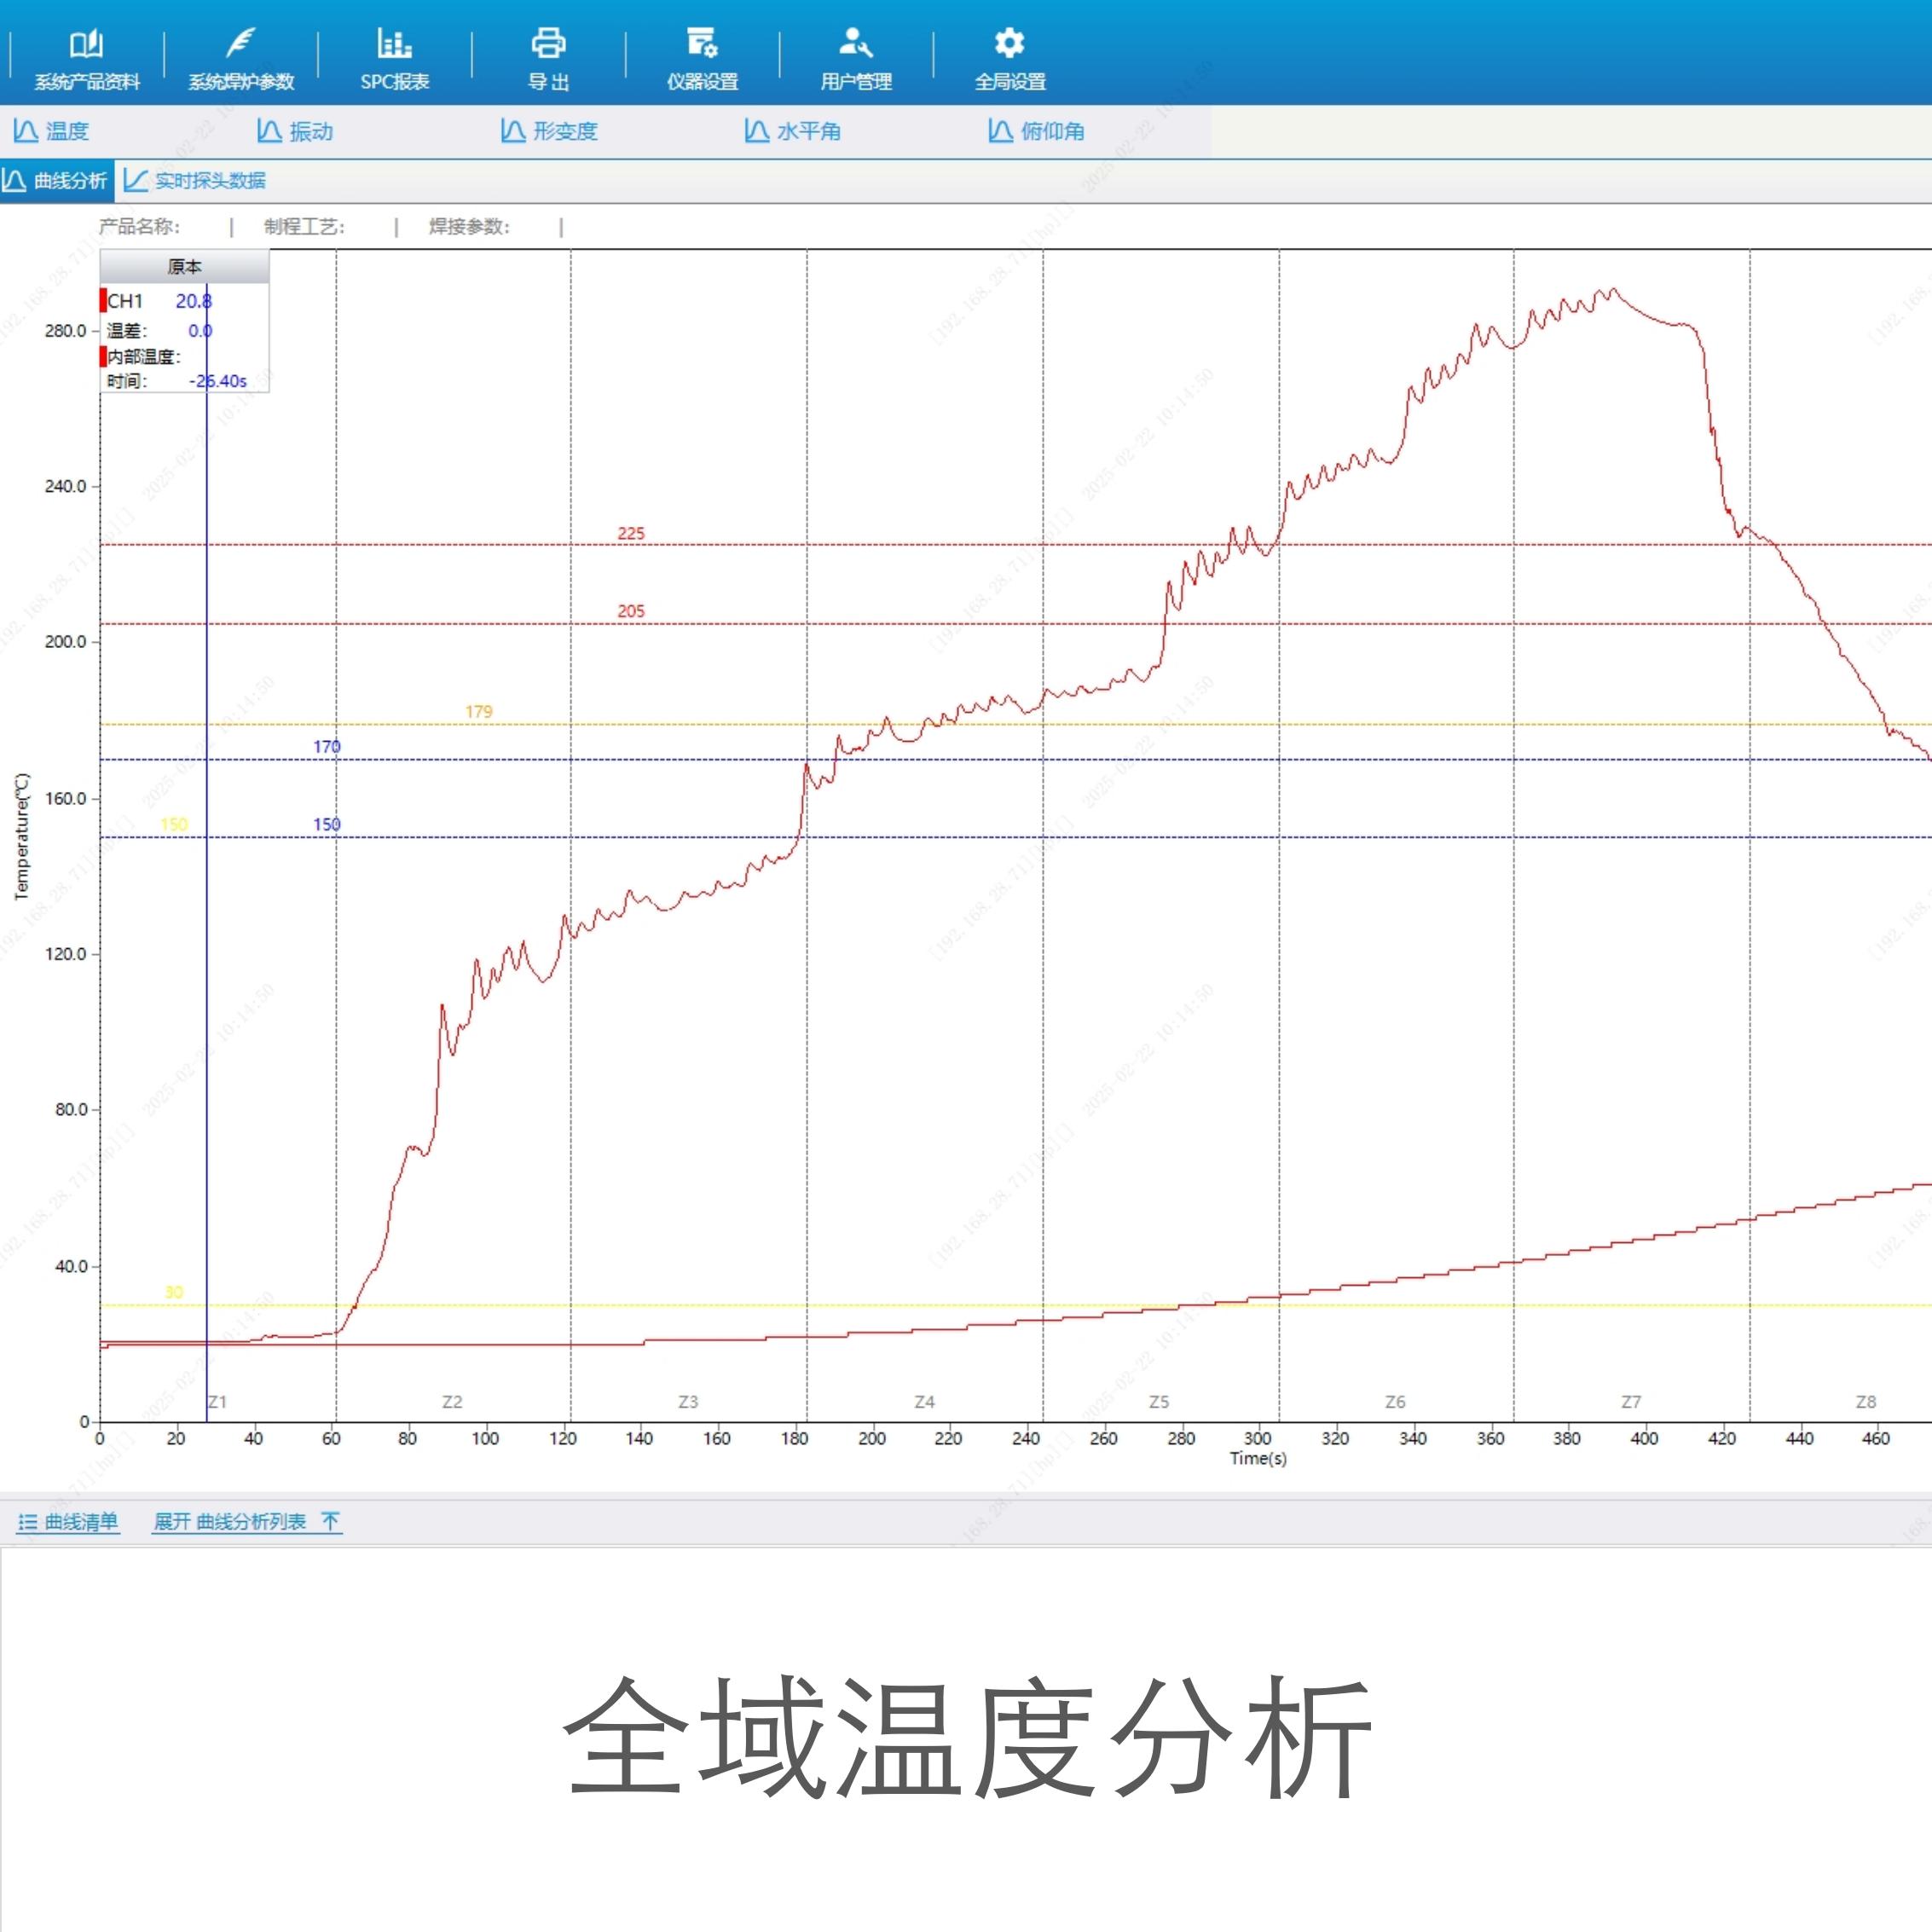Screen dimensions: 1932x1932
Task: Expand the 曲线分析列表 panel
Action: point(247,1522)
